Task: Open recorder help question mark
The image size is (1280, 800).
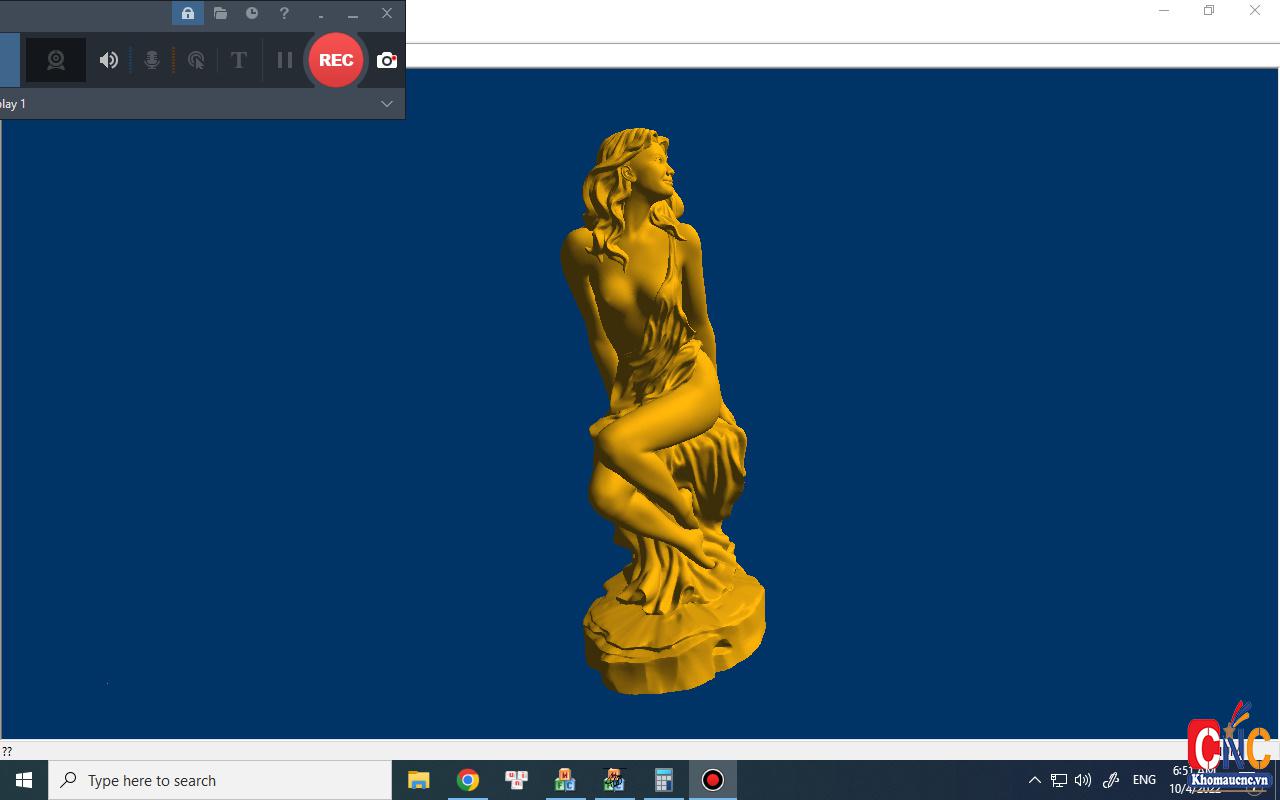Action: [284, 13]
